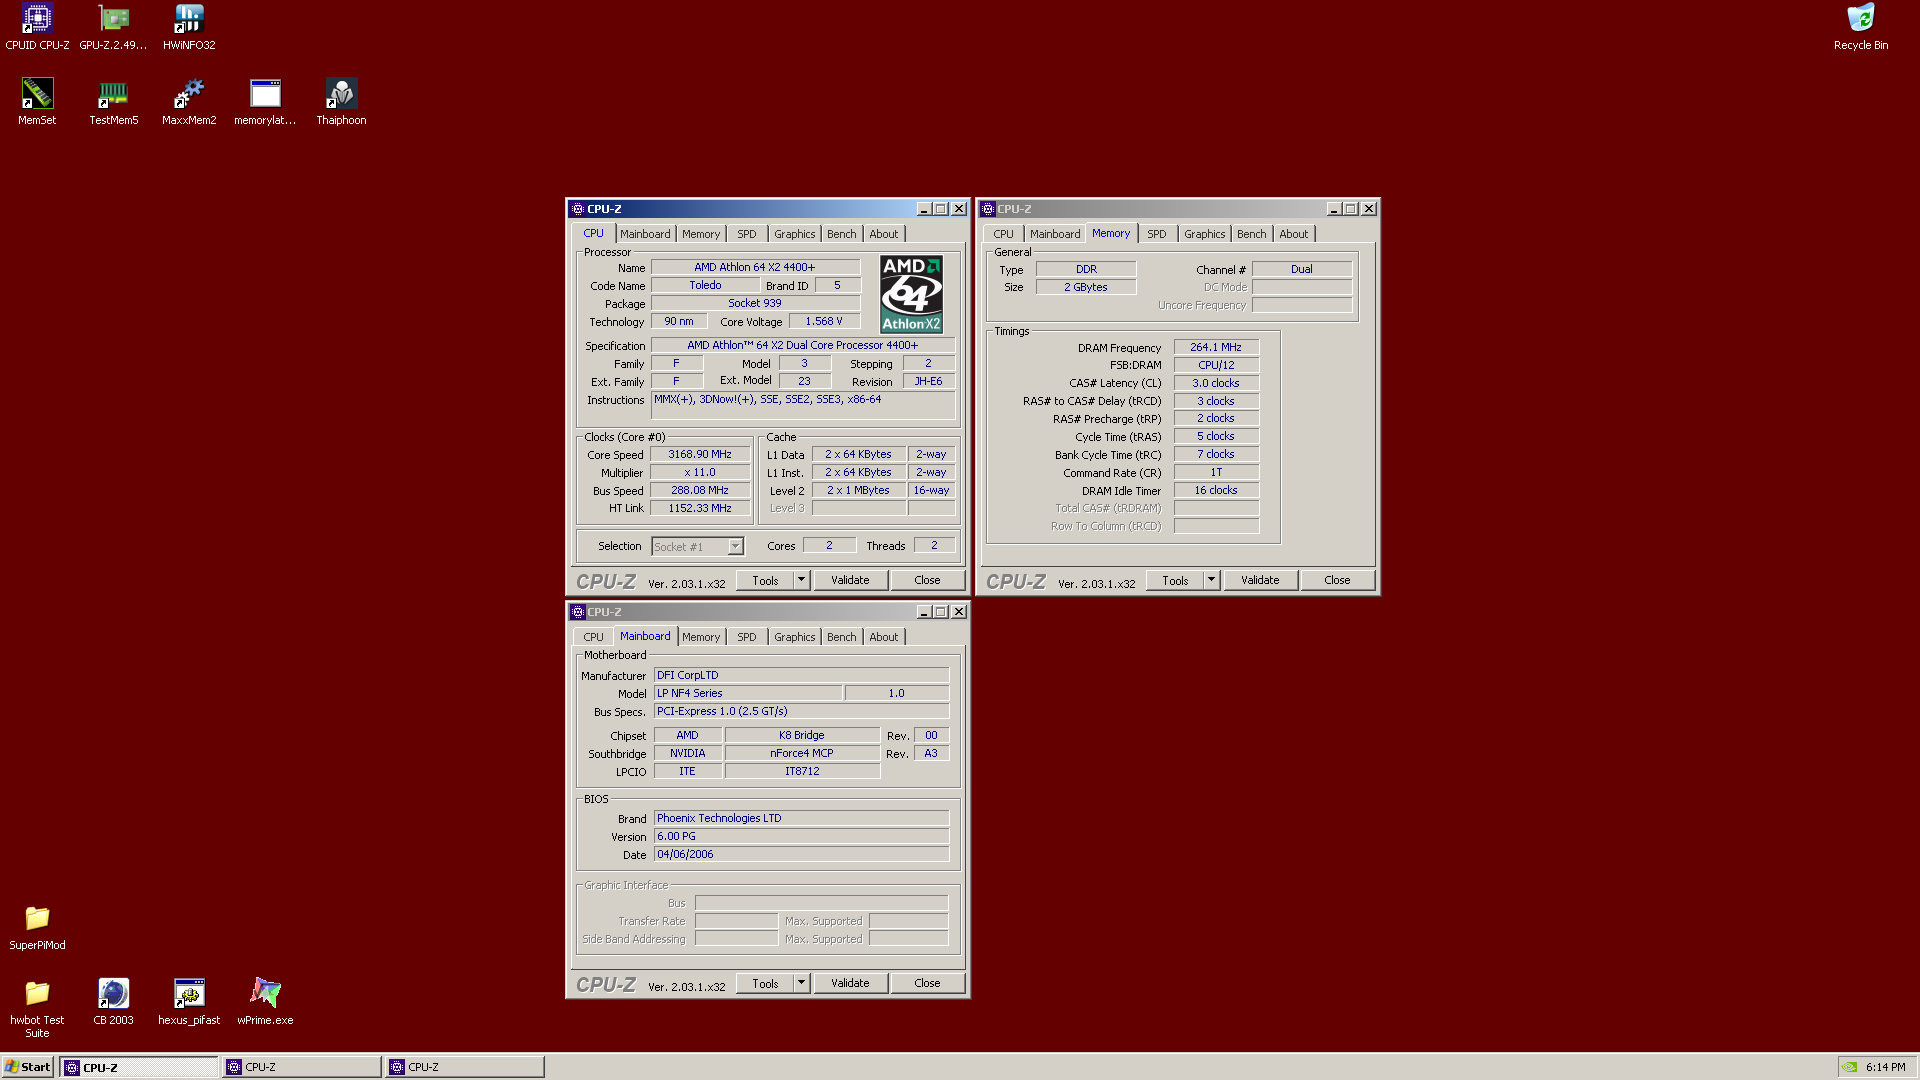Open the About tab in the Mainboard window

884,637
